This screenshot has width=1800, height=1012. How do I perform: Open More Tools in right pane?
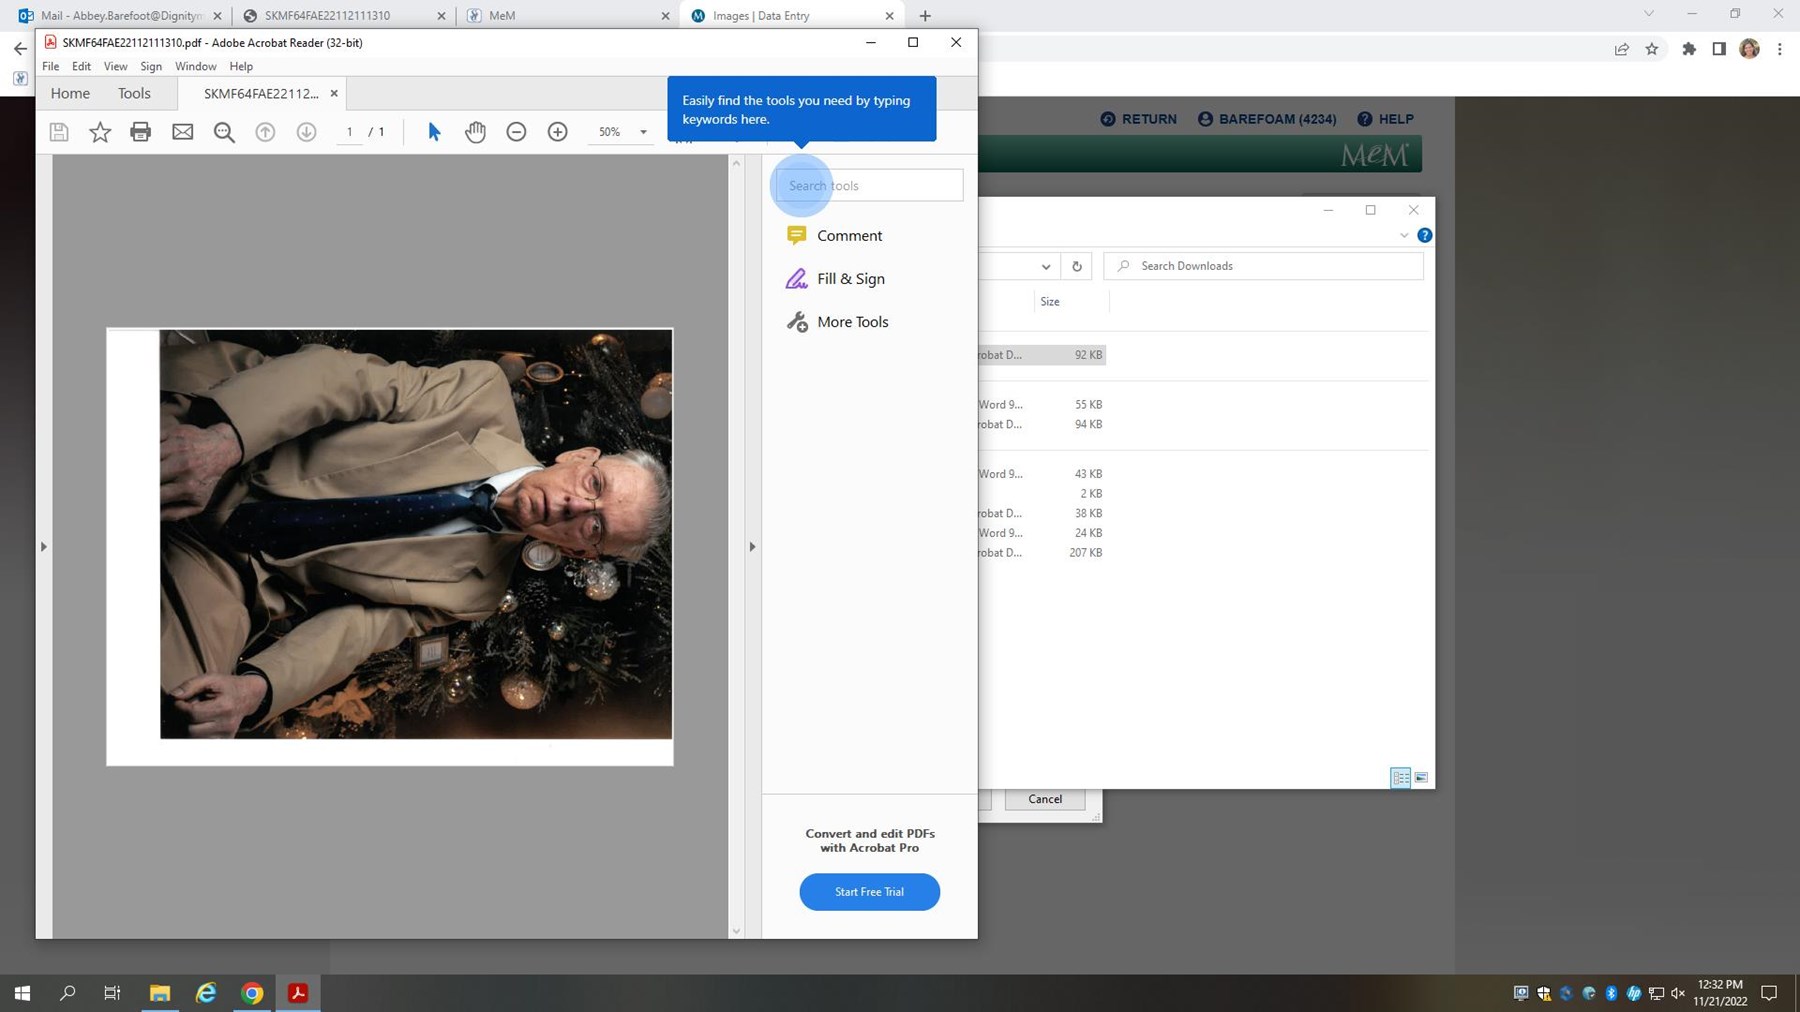[x=852, y=322]
